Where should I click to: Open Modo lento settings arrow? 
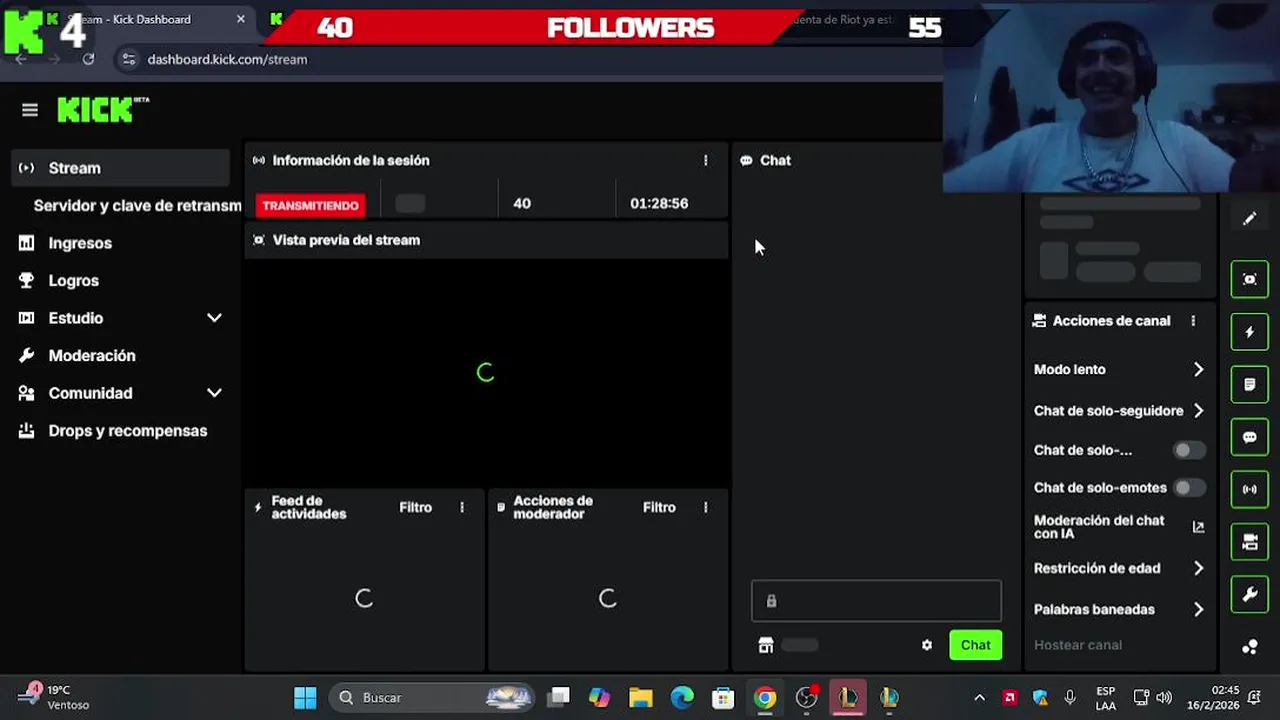point(1198,370)
